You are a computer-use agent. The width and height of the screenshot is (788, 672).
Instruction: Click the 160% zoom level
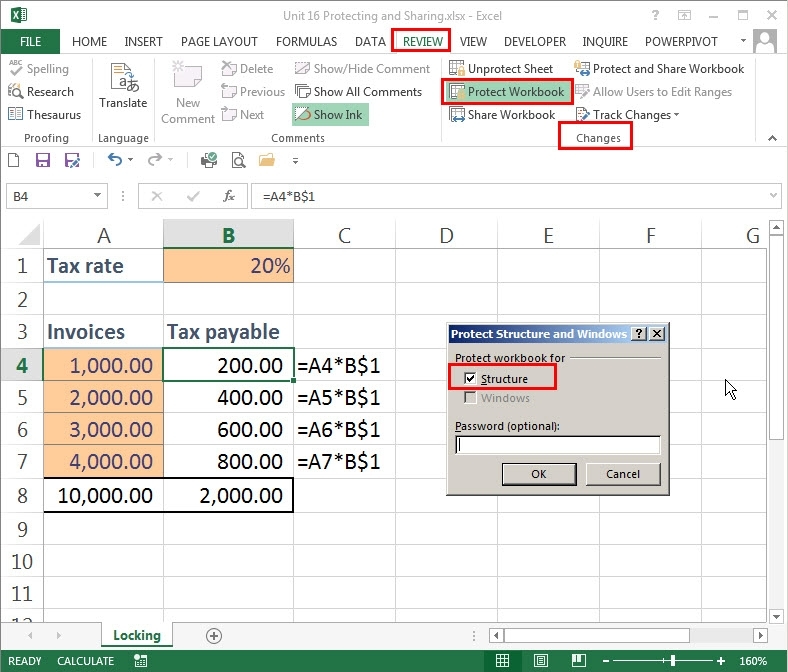coord(752,661)
